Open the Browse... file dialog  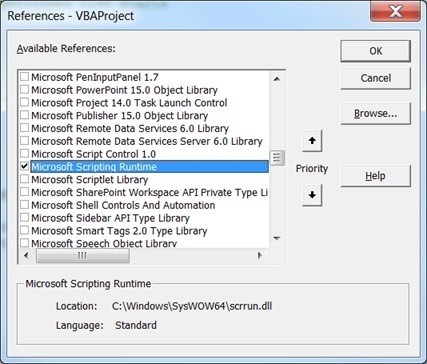coord(375,114)
